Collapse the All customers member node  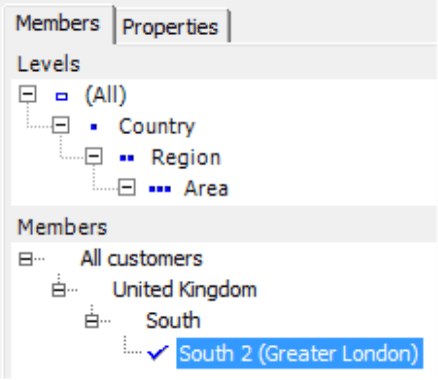[25, 259]
